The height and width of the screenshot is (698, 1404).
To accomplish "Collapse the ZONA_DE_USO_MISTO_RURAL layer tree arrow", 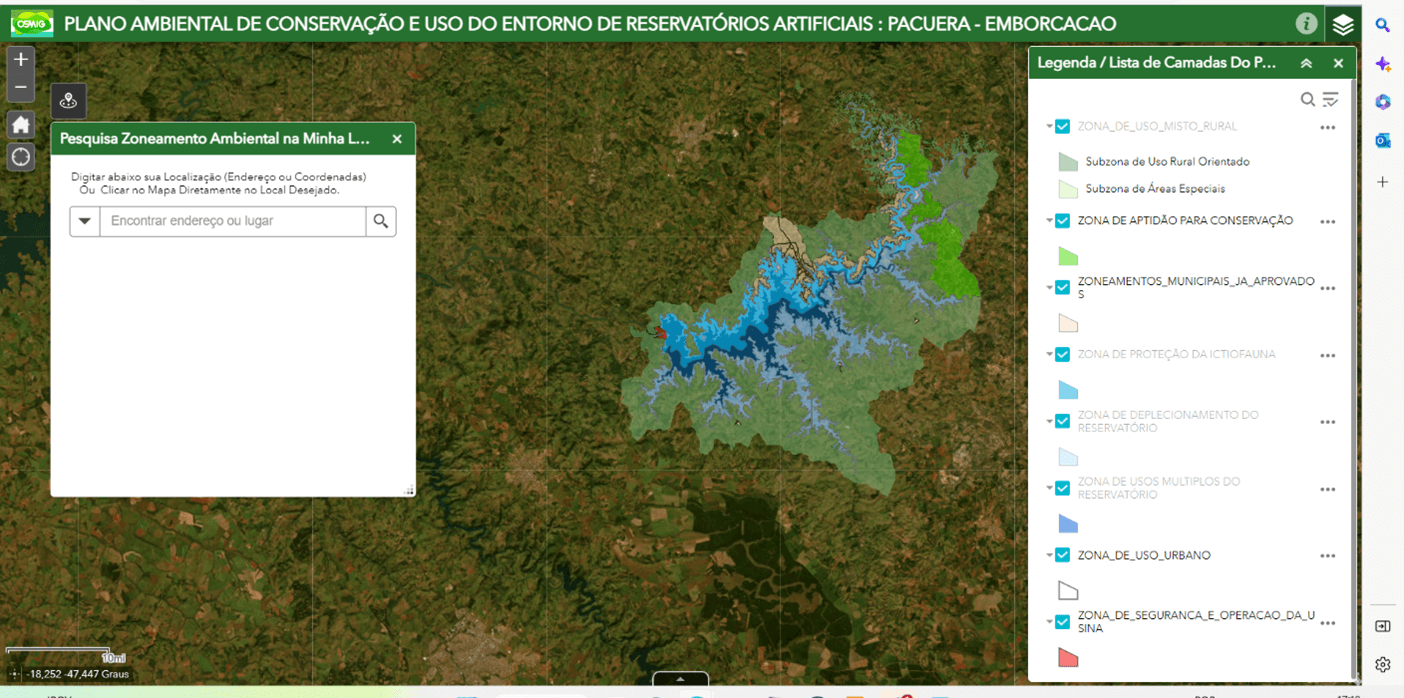I will [x=1050, y=127].
